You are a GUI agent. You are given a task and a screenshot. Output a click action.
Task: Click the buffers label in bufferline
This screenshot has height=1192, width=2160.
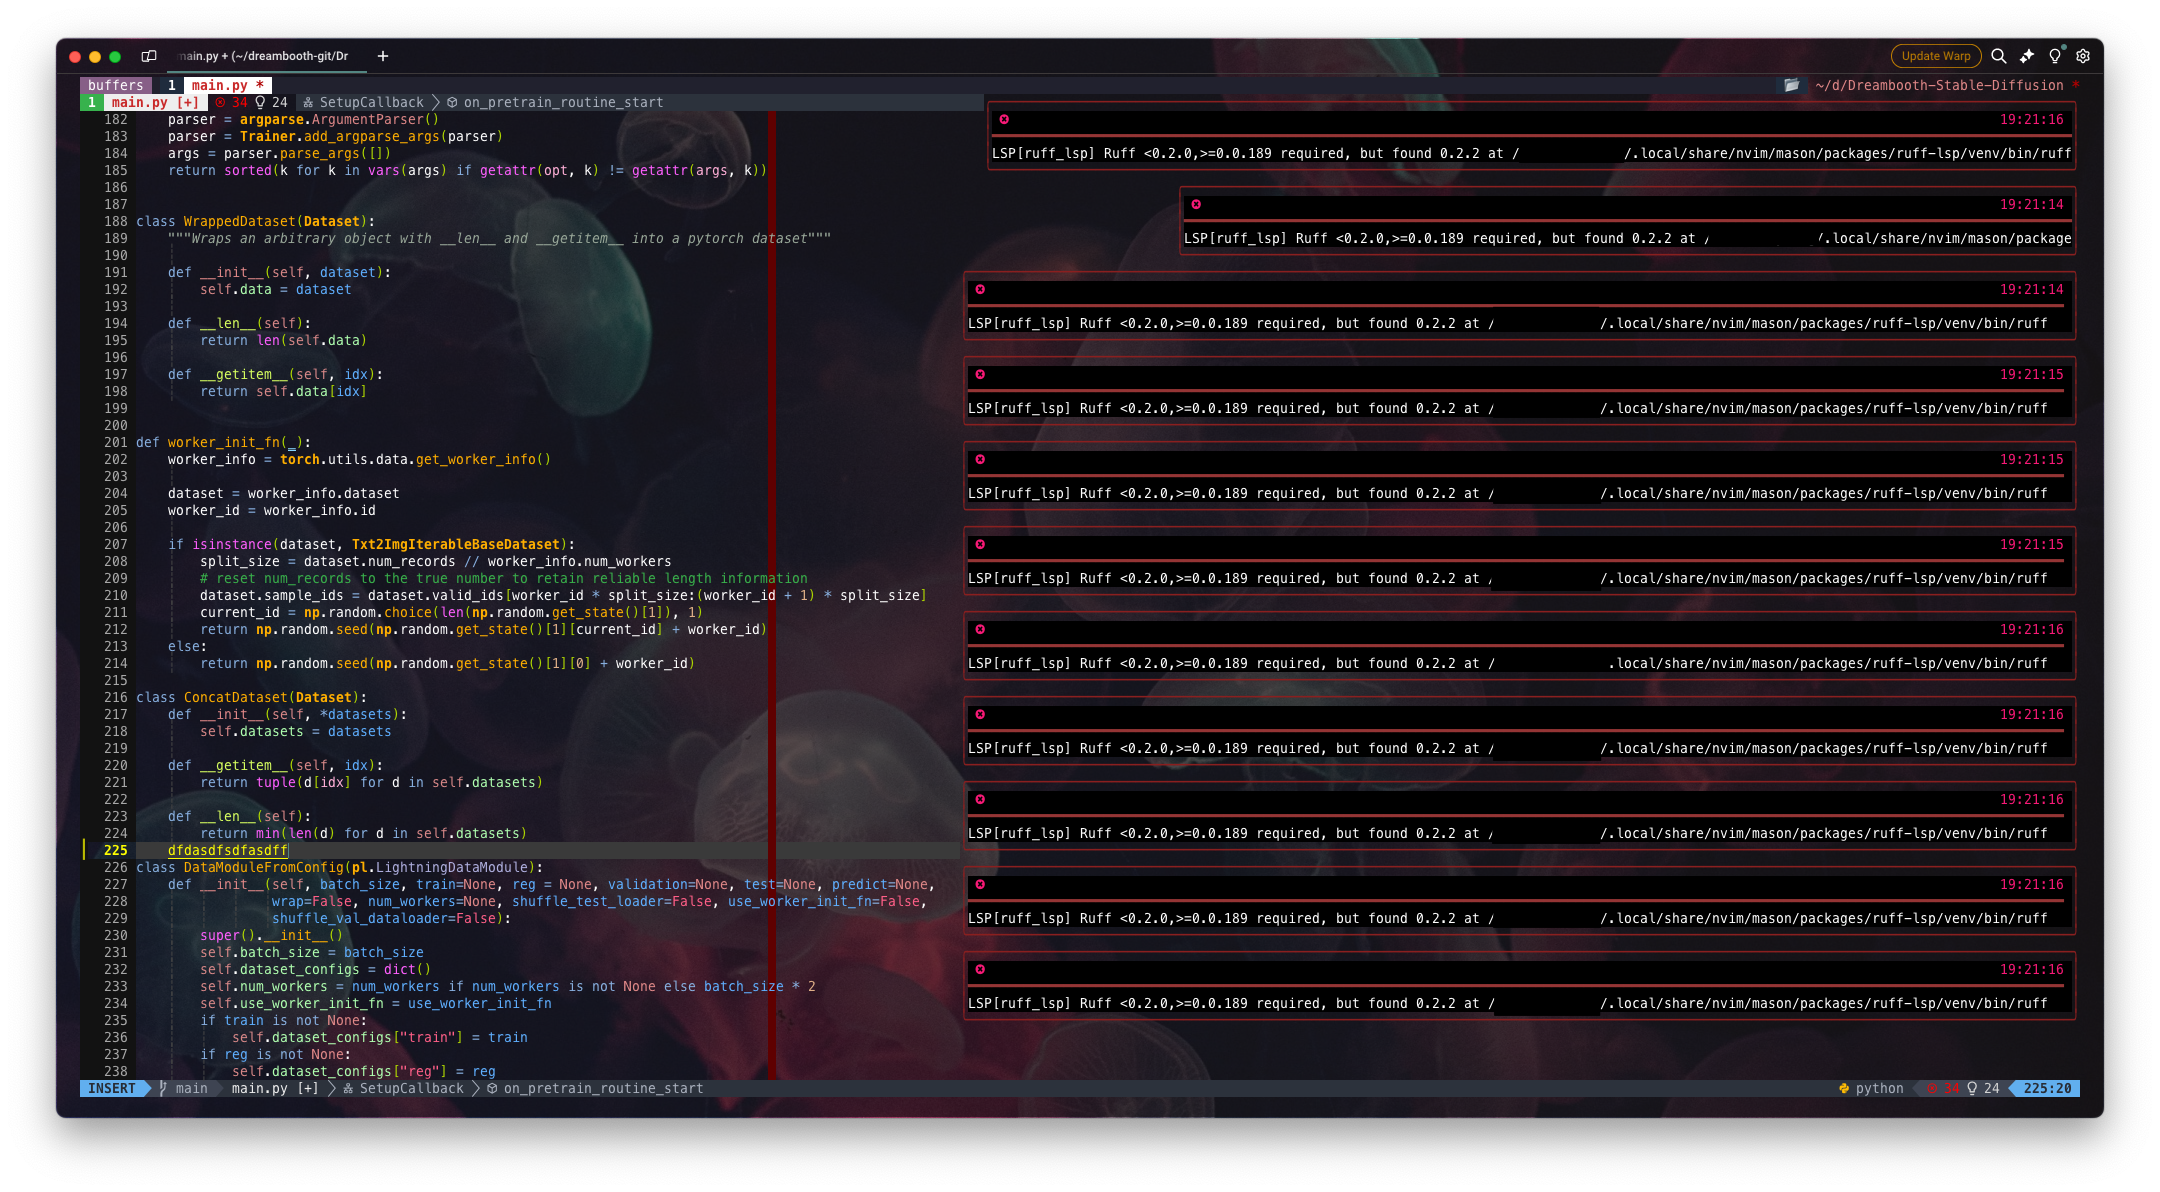pyautogui.click(x=116, y=85)
